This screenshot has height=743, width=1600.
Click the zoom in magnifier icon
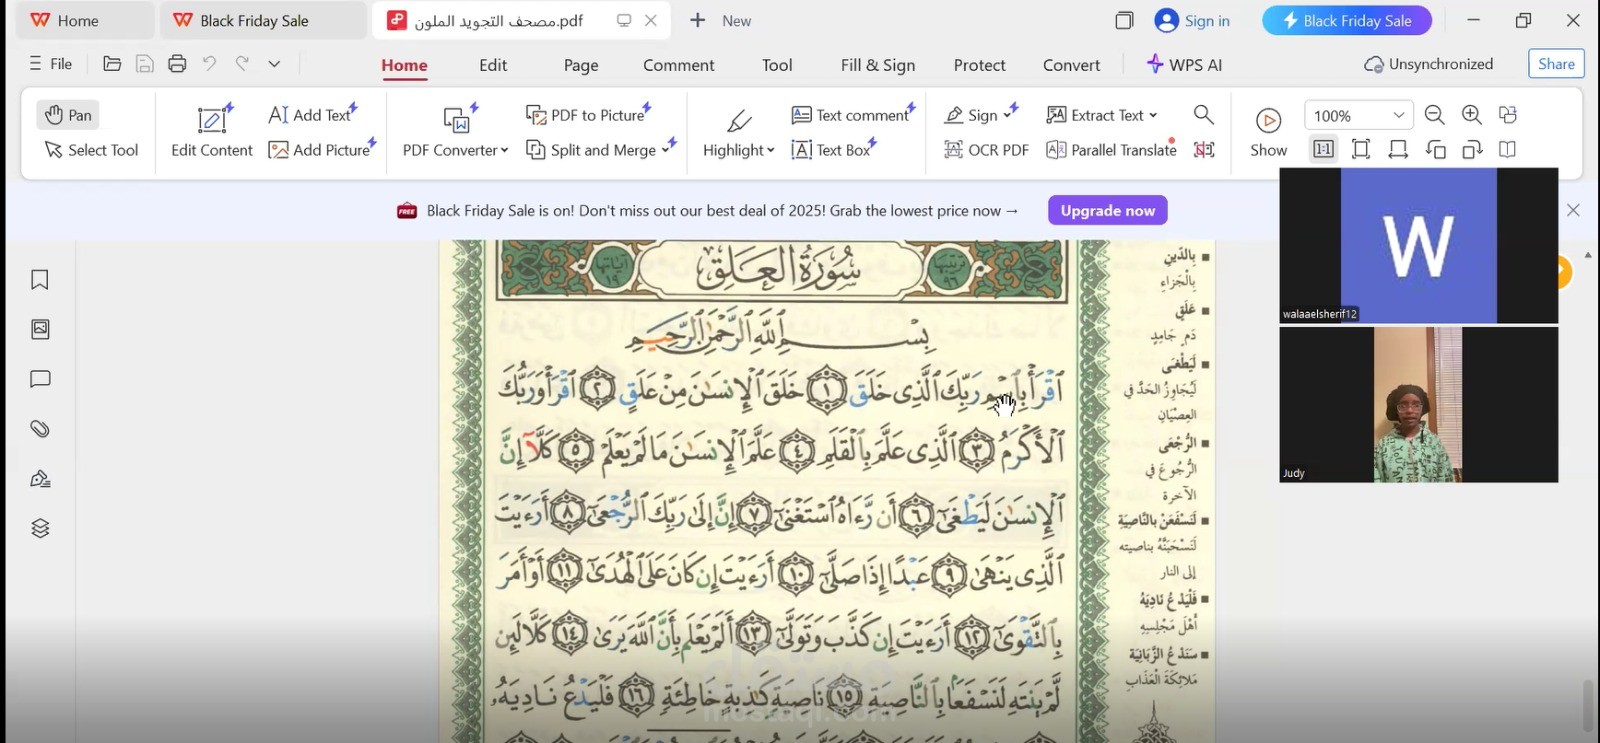tap(1471, 115)
